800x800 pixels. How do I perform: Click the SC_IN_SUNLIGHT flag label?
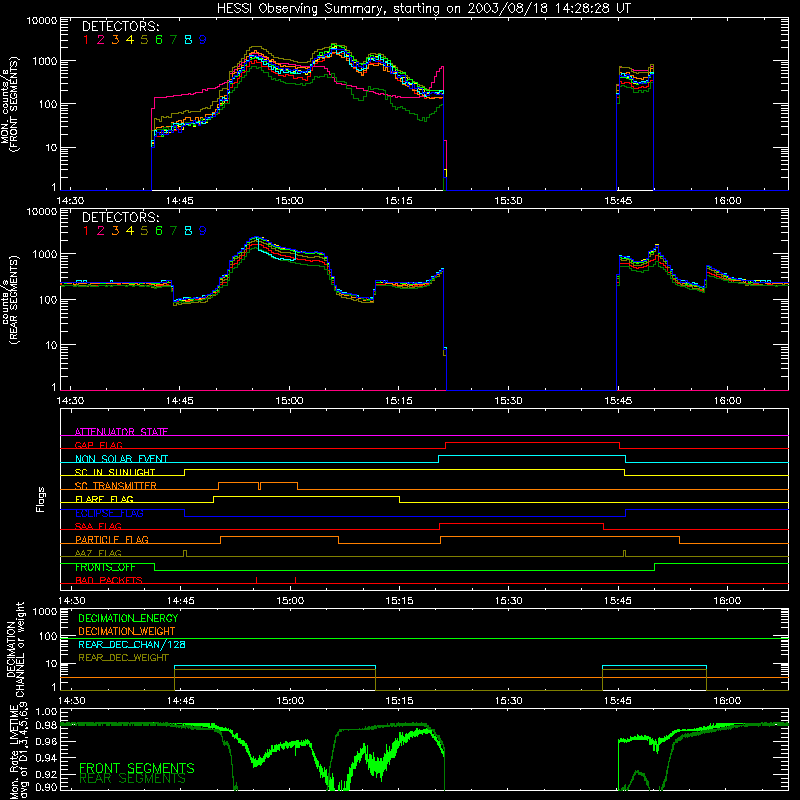click(x=115, y=472)
